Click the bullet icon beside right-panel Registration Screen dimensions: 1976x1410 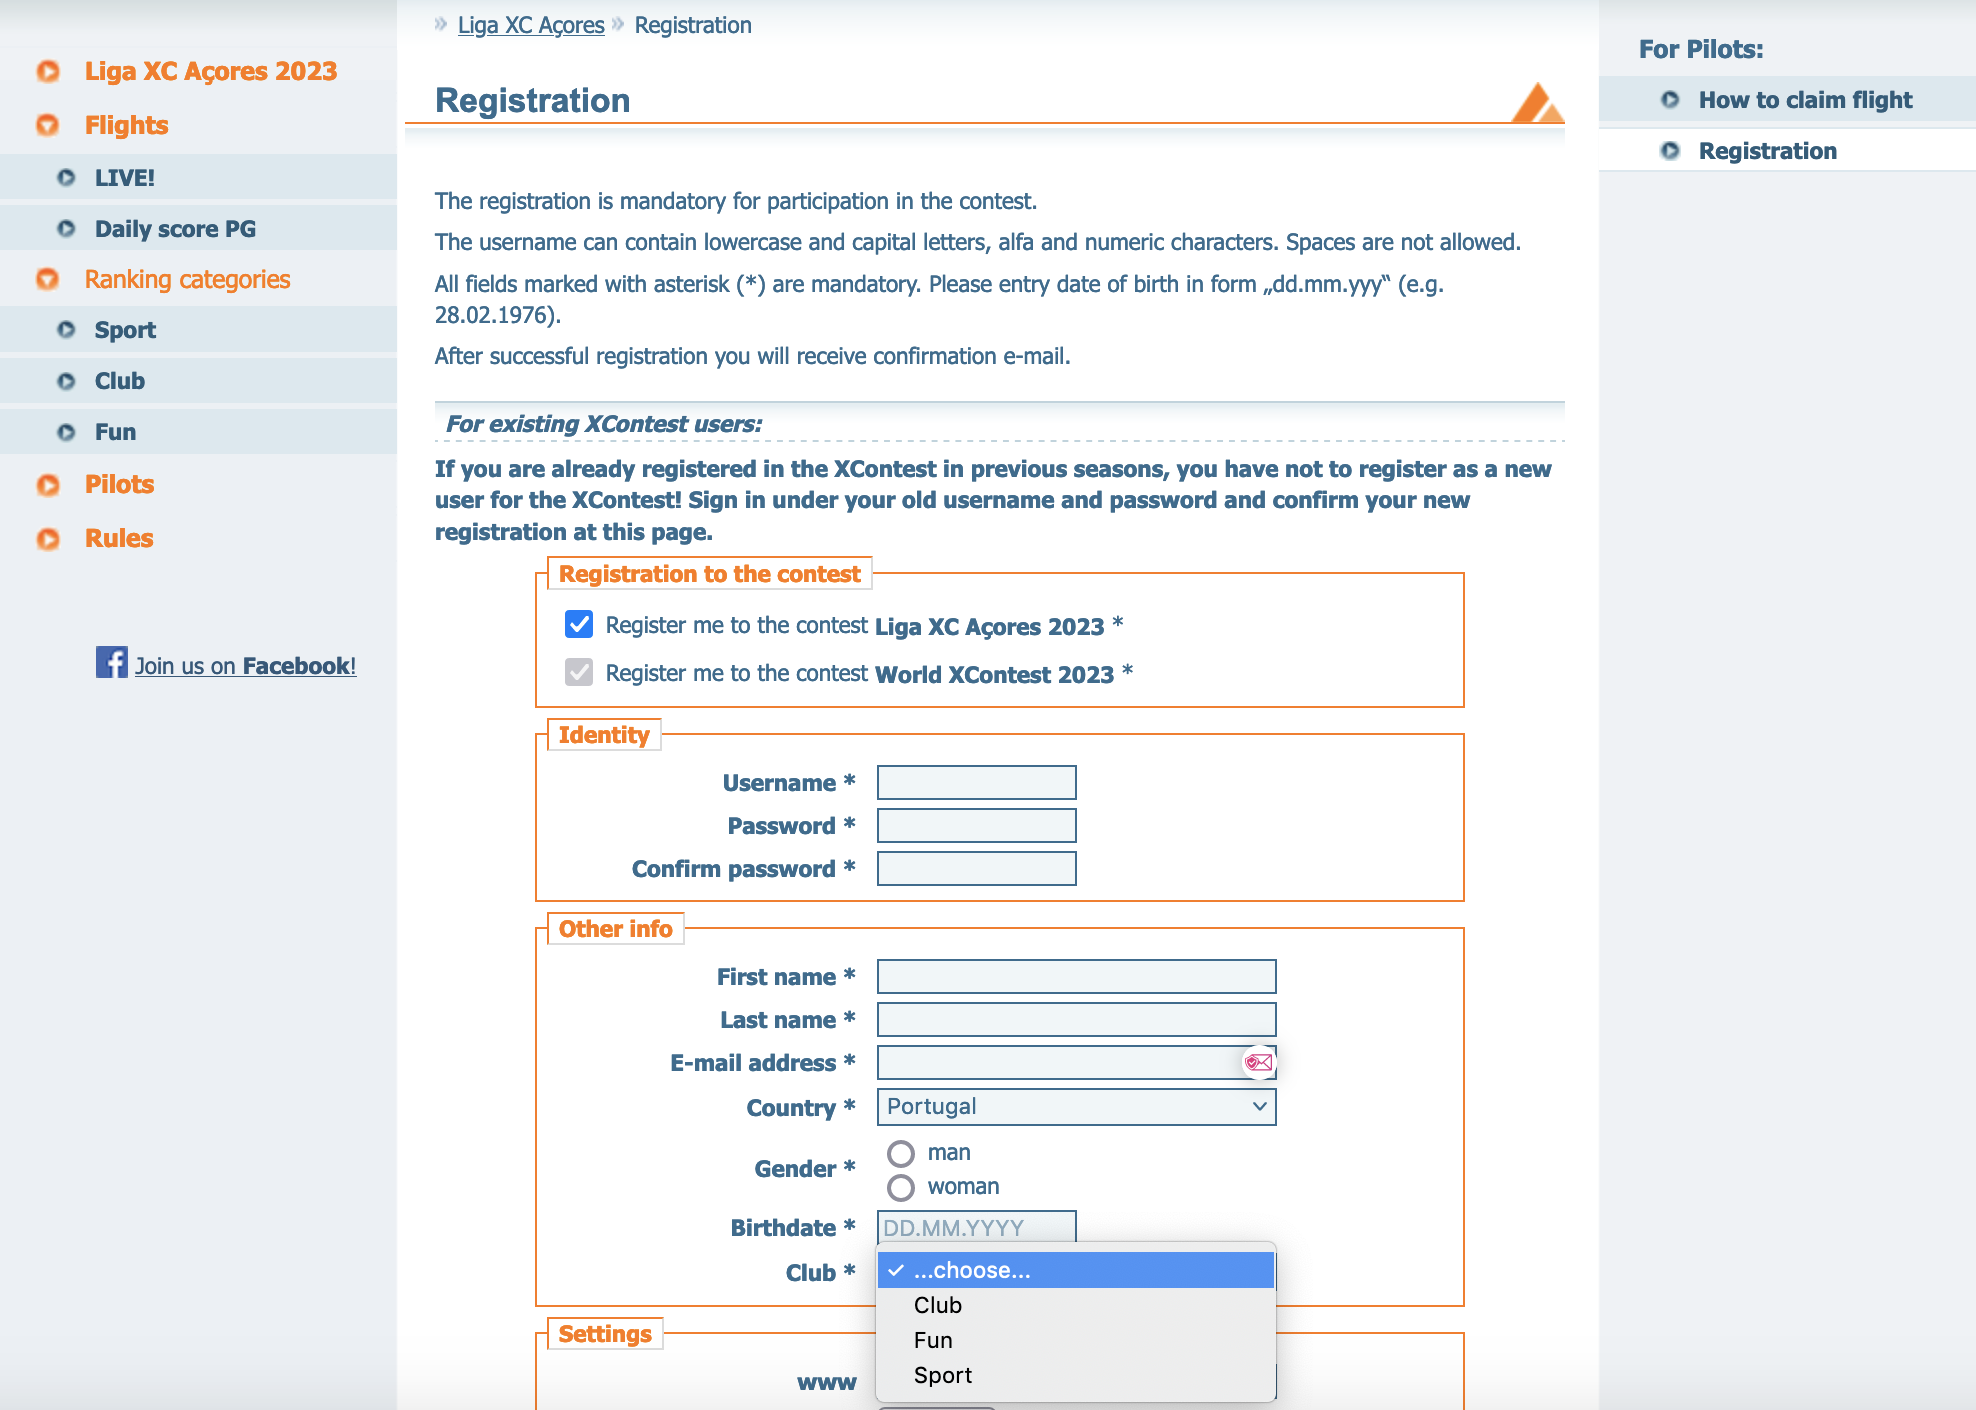tap(1670, 151)
